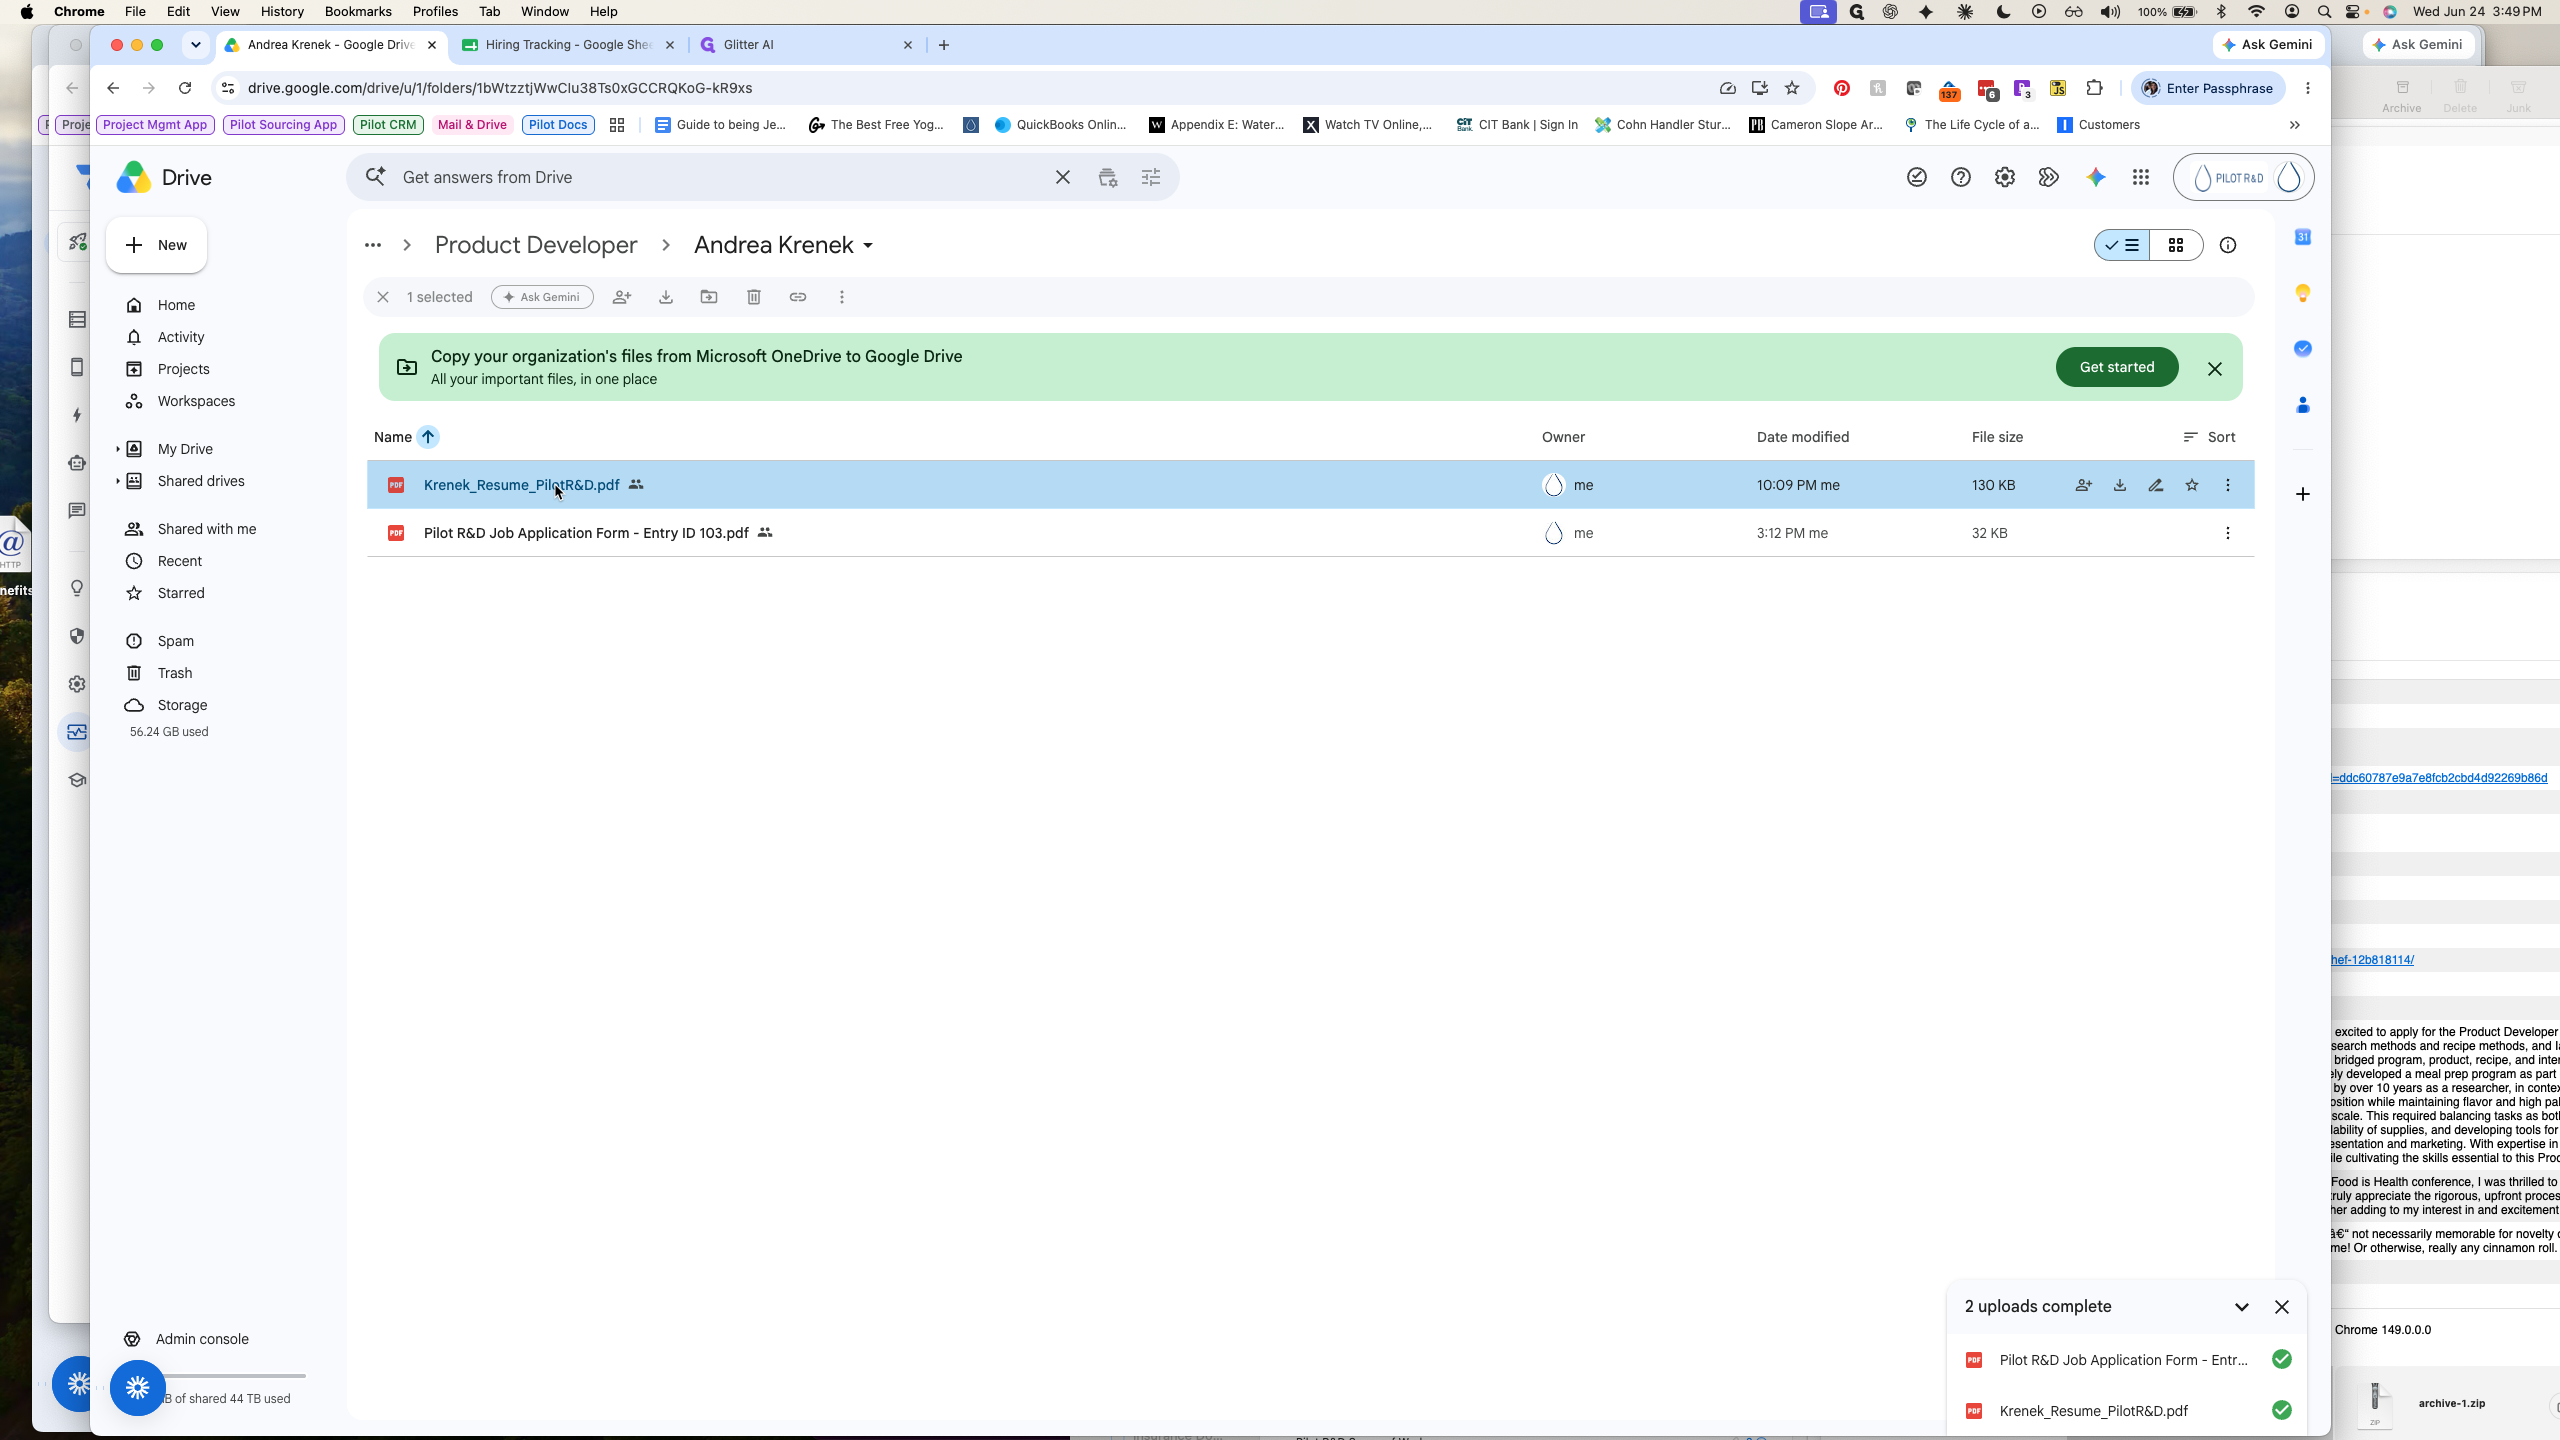Expand hidden breadcrumb folders ellipsis
The height and width of the screenshot is (1440, 2560).
tap(373, 245)
